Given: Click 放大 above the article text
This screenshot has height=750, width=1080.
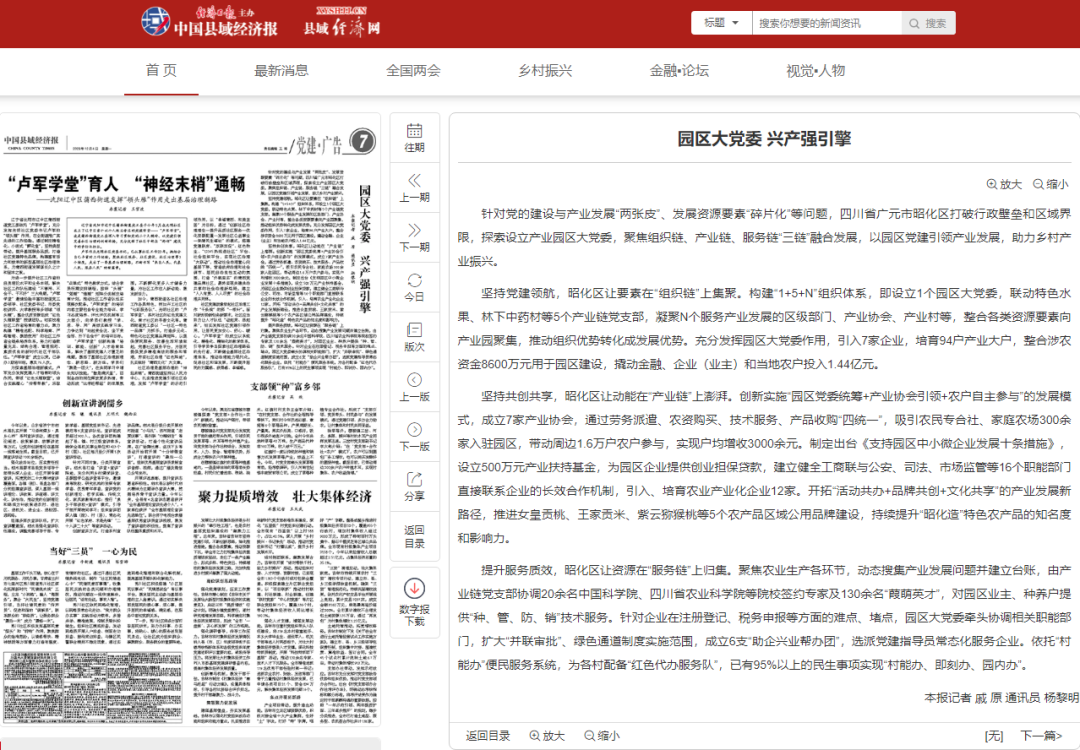Looking at the screenshot, I should pos(1004,184).
